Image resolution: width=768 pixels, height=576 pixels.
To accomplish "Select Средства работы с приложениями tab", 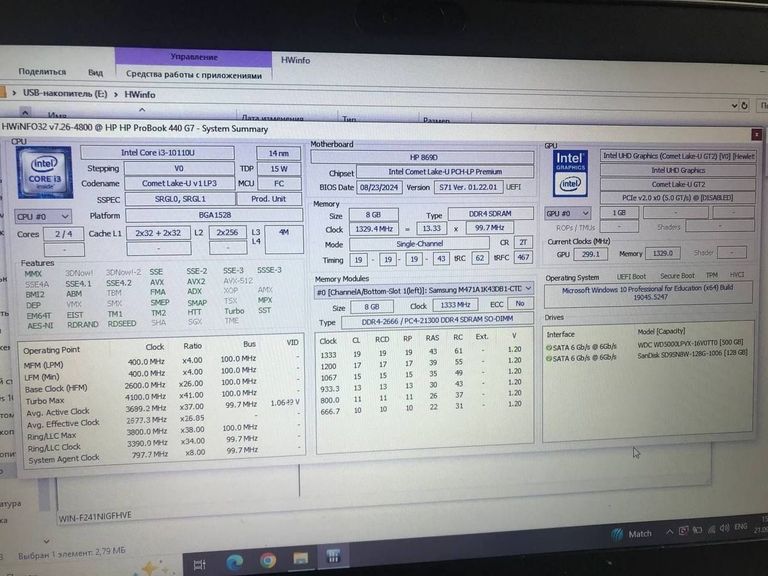I will pos(194,75).
